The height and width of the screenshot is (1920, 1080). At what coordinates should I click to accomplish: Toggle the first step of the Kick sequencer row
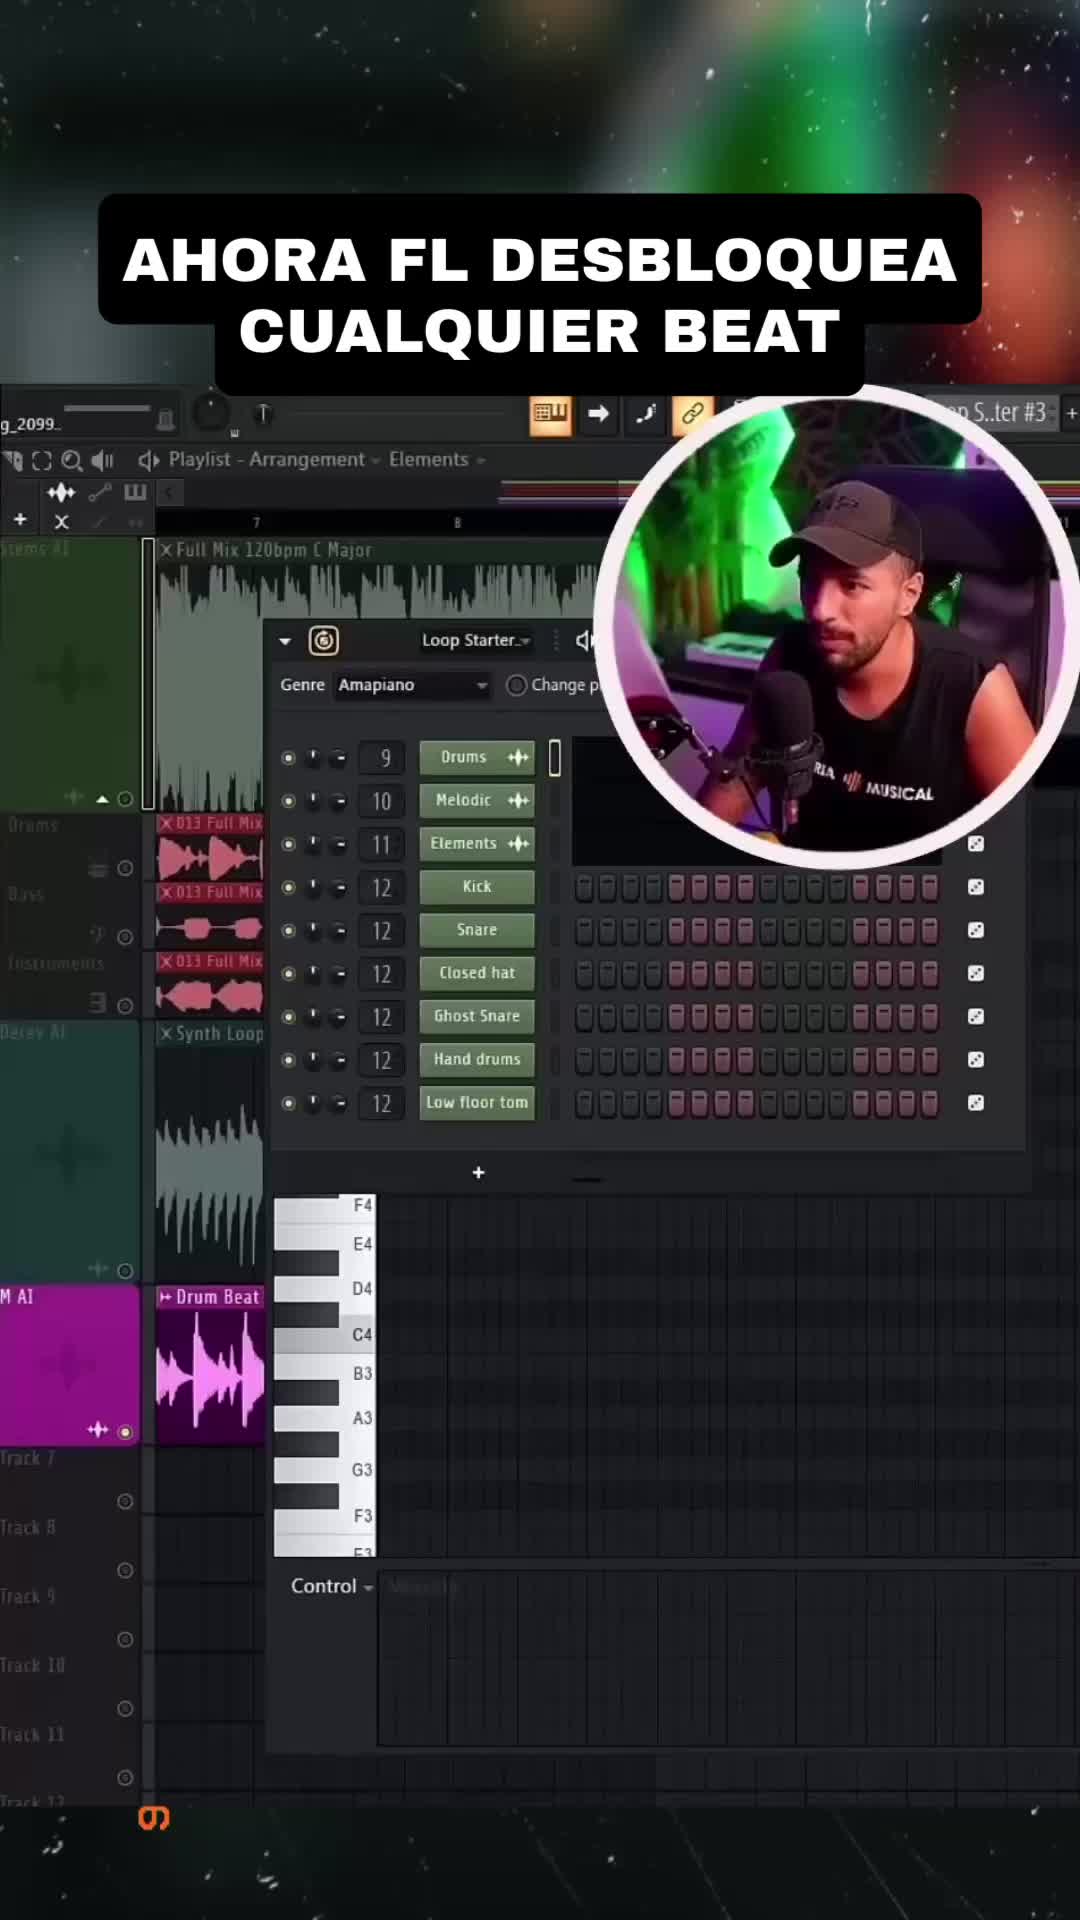click(x=584, y=887)
